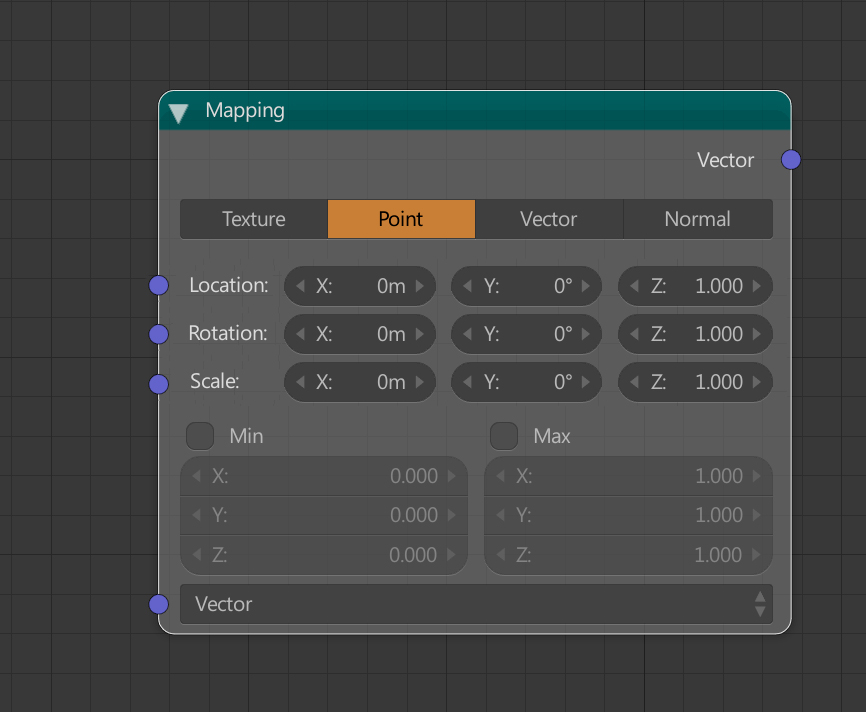
Task: Decrease Max Z with left arrow
Action: (500, 555)
